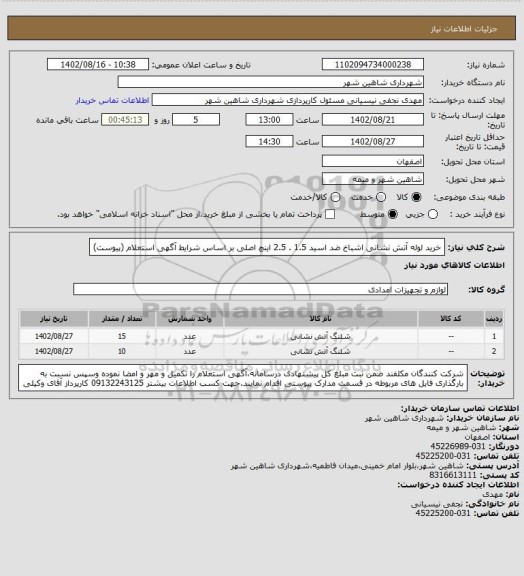Click the general need description field
Screen dimensions: 524x576
pyautogui.click(x=267, y=247)
